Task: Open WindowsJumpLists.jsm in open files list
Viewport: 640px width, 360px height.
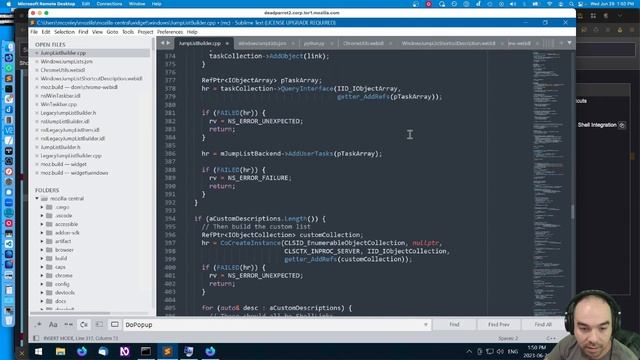Action: click(x=67, y=62)
